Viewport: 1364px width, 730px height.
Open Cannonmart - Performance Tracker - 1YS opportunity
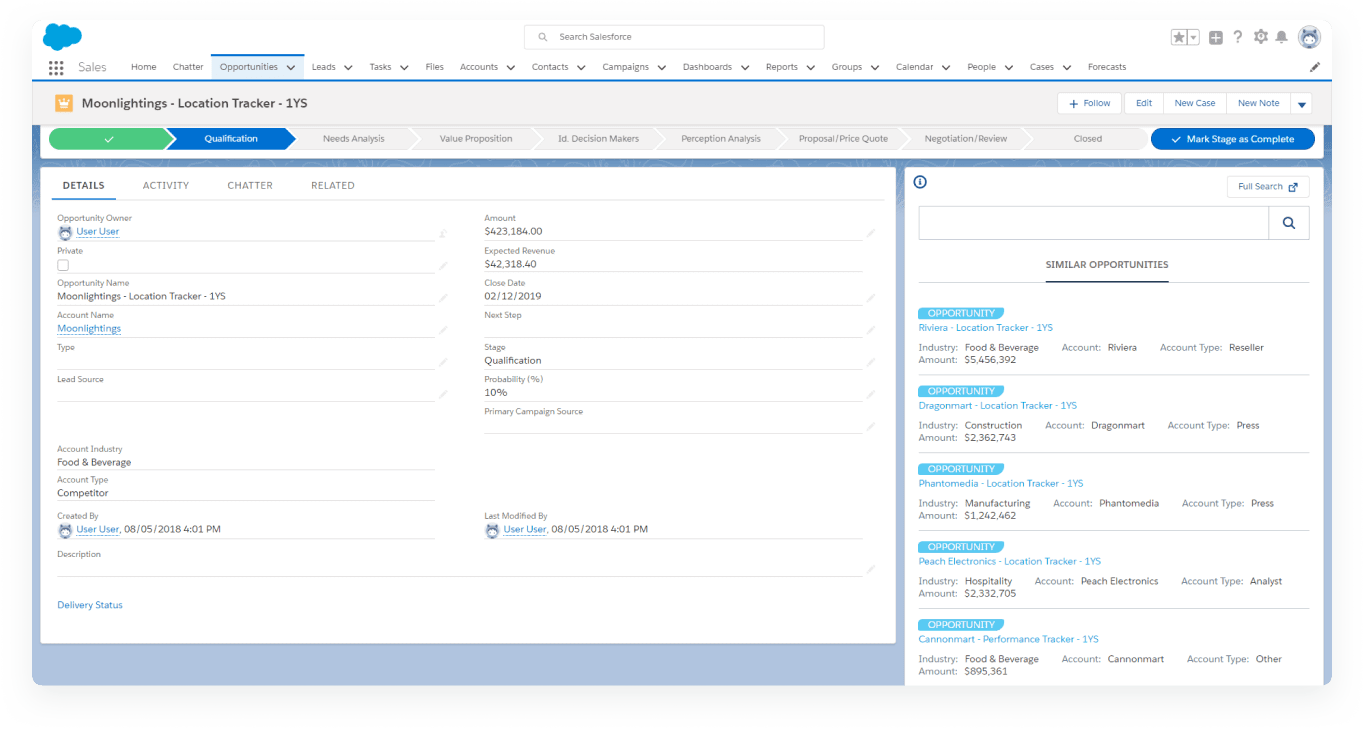click(x=1009, y=639)
